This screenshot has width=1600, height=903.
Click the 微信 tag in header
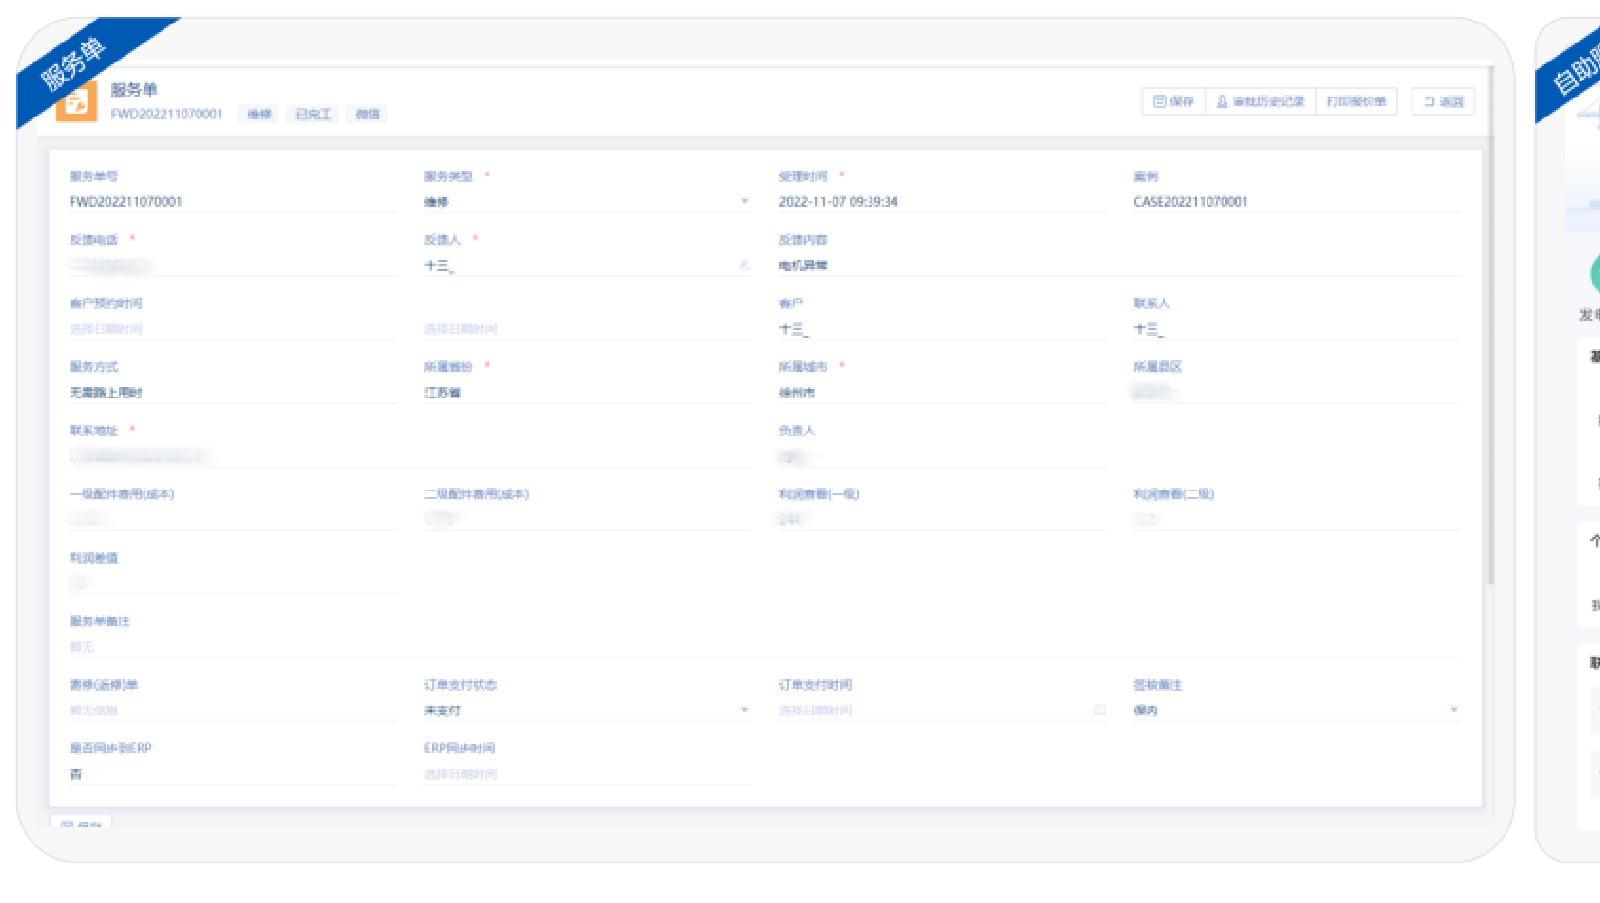point(367,114)
